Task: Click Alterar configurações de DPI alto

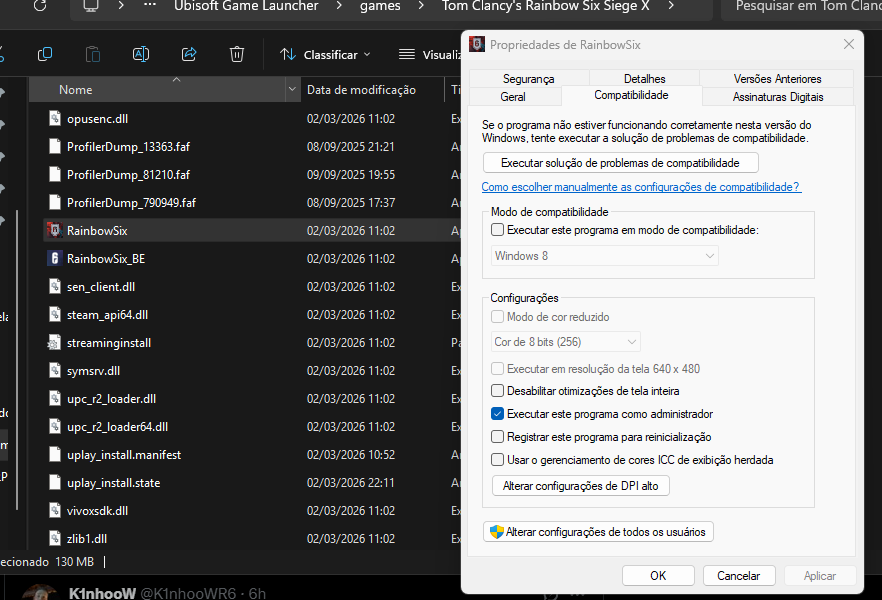Action: (580, 486)
